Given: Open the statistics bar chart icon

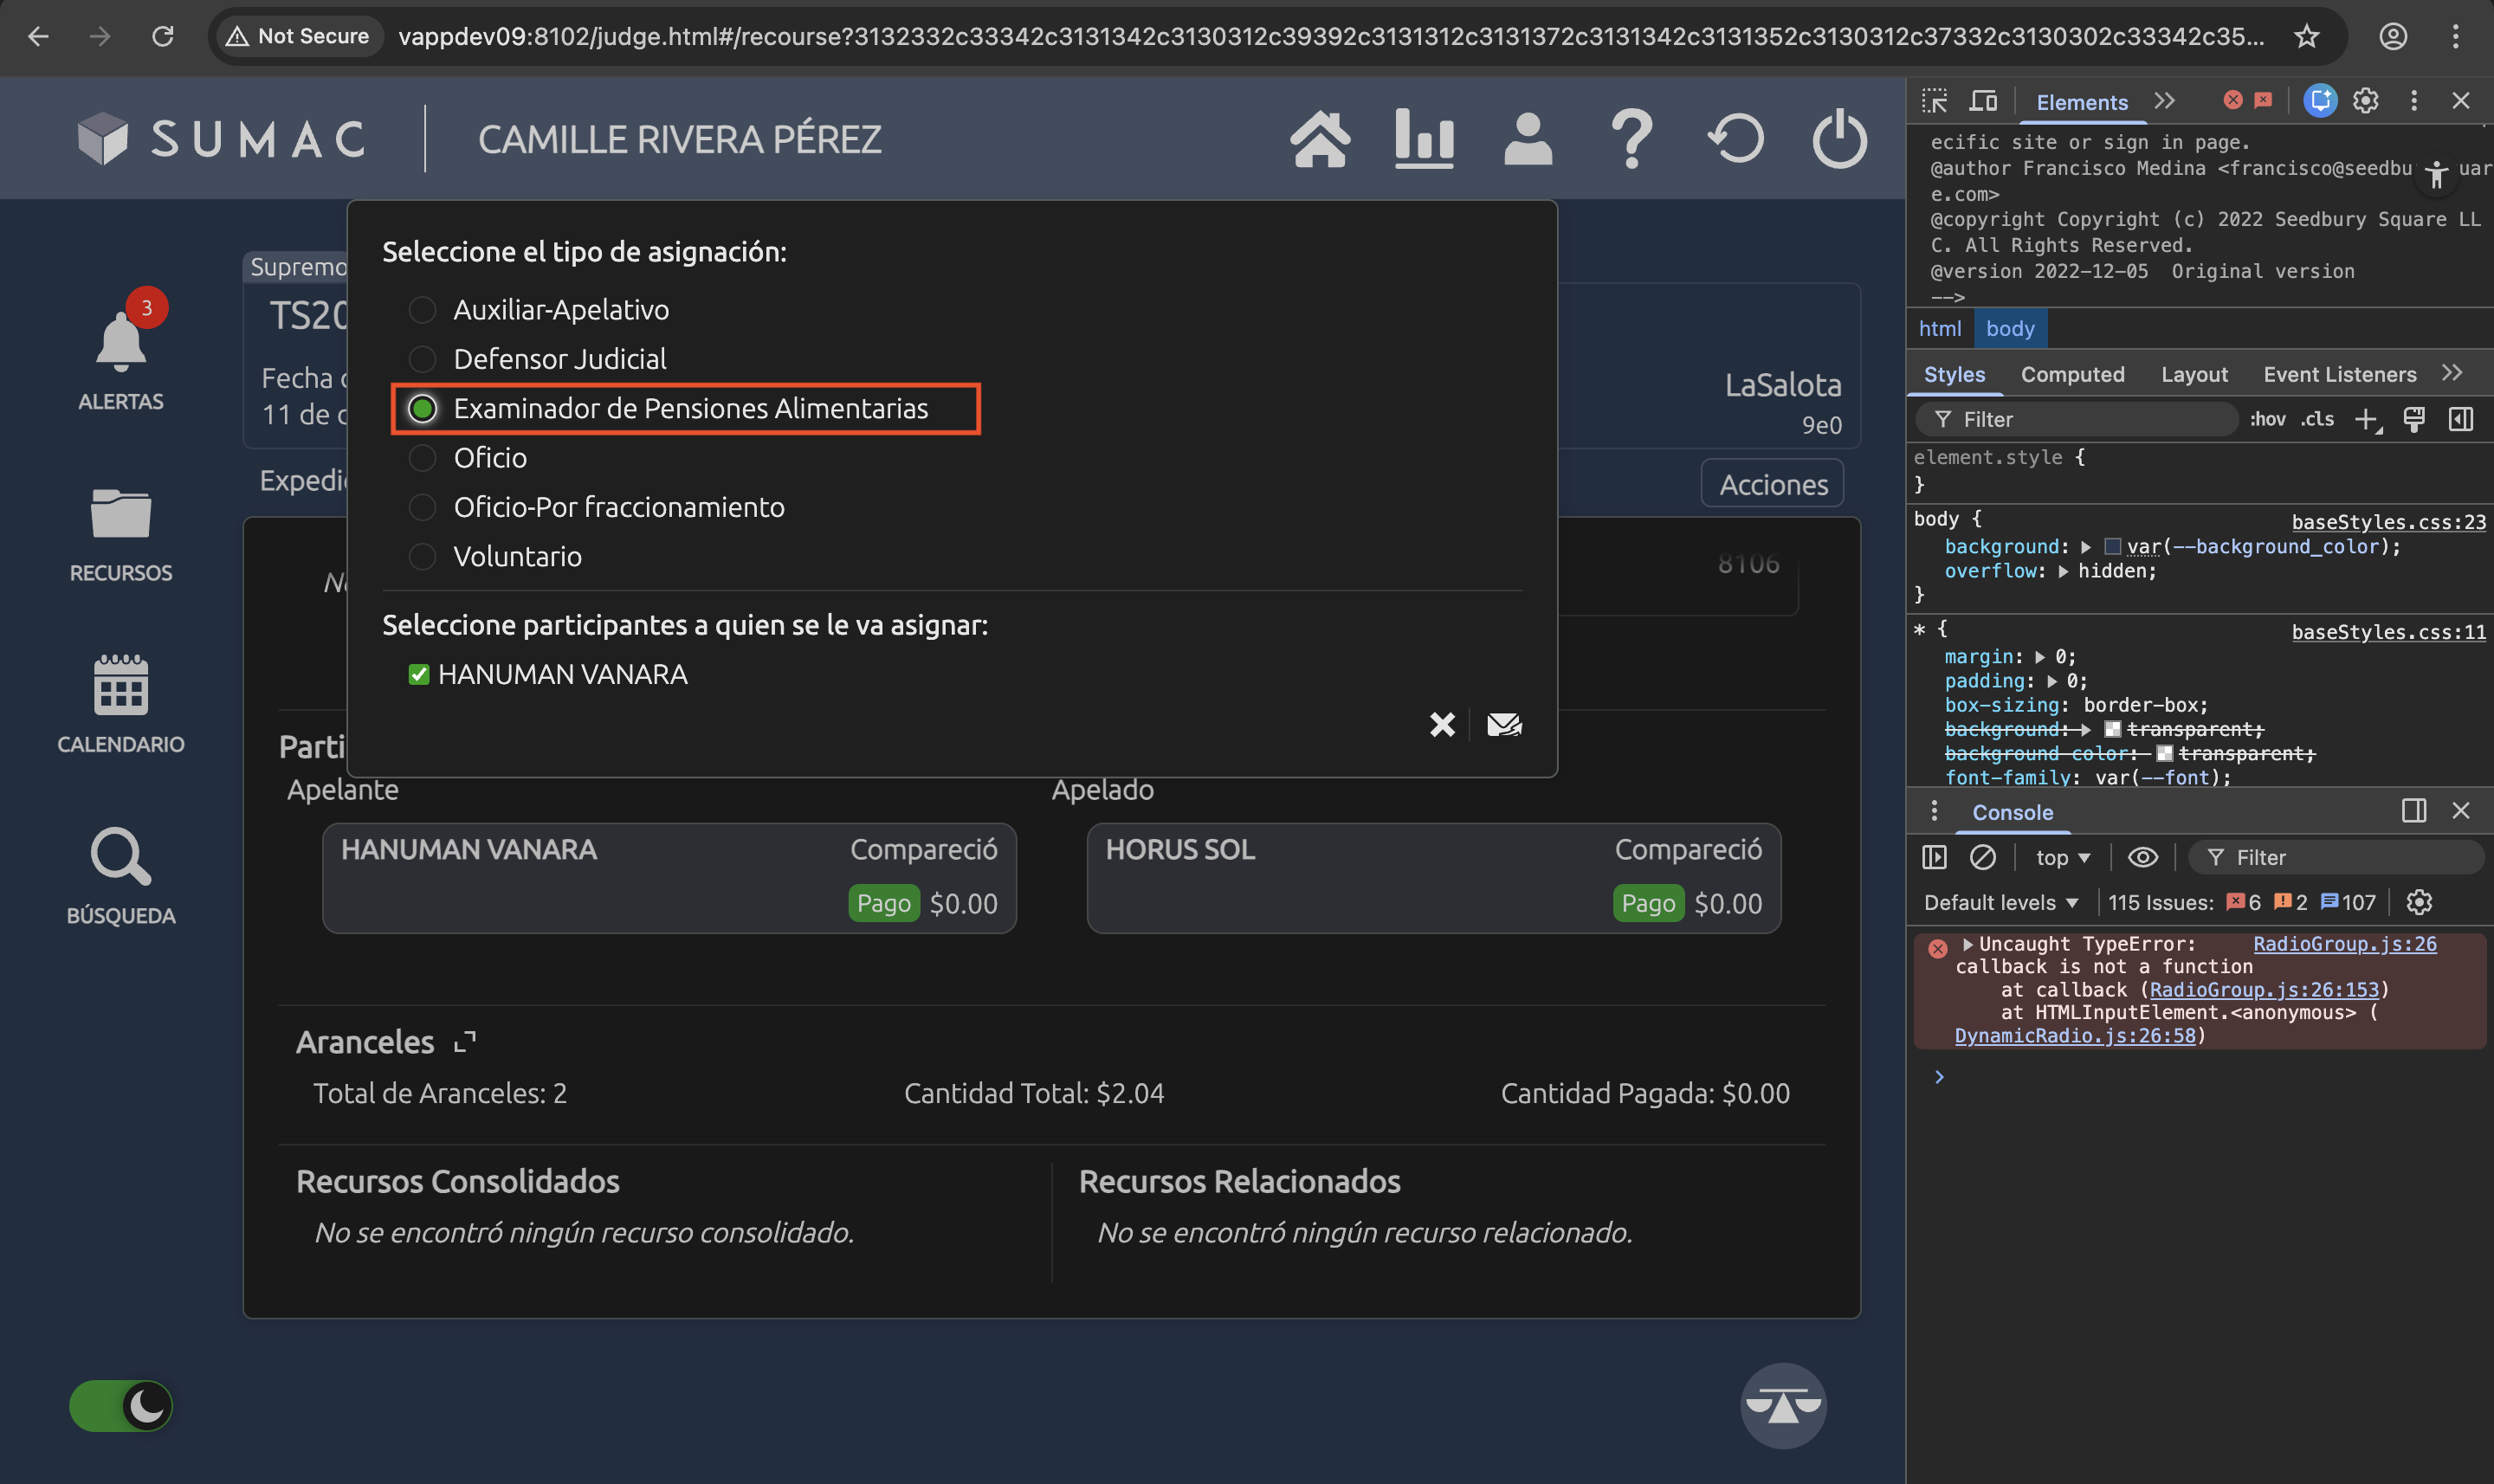Looking at the screenshot, I should pos(1424,139).
